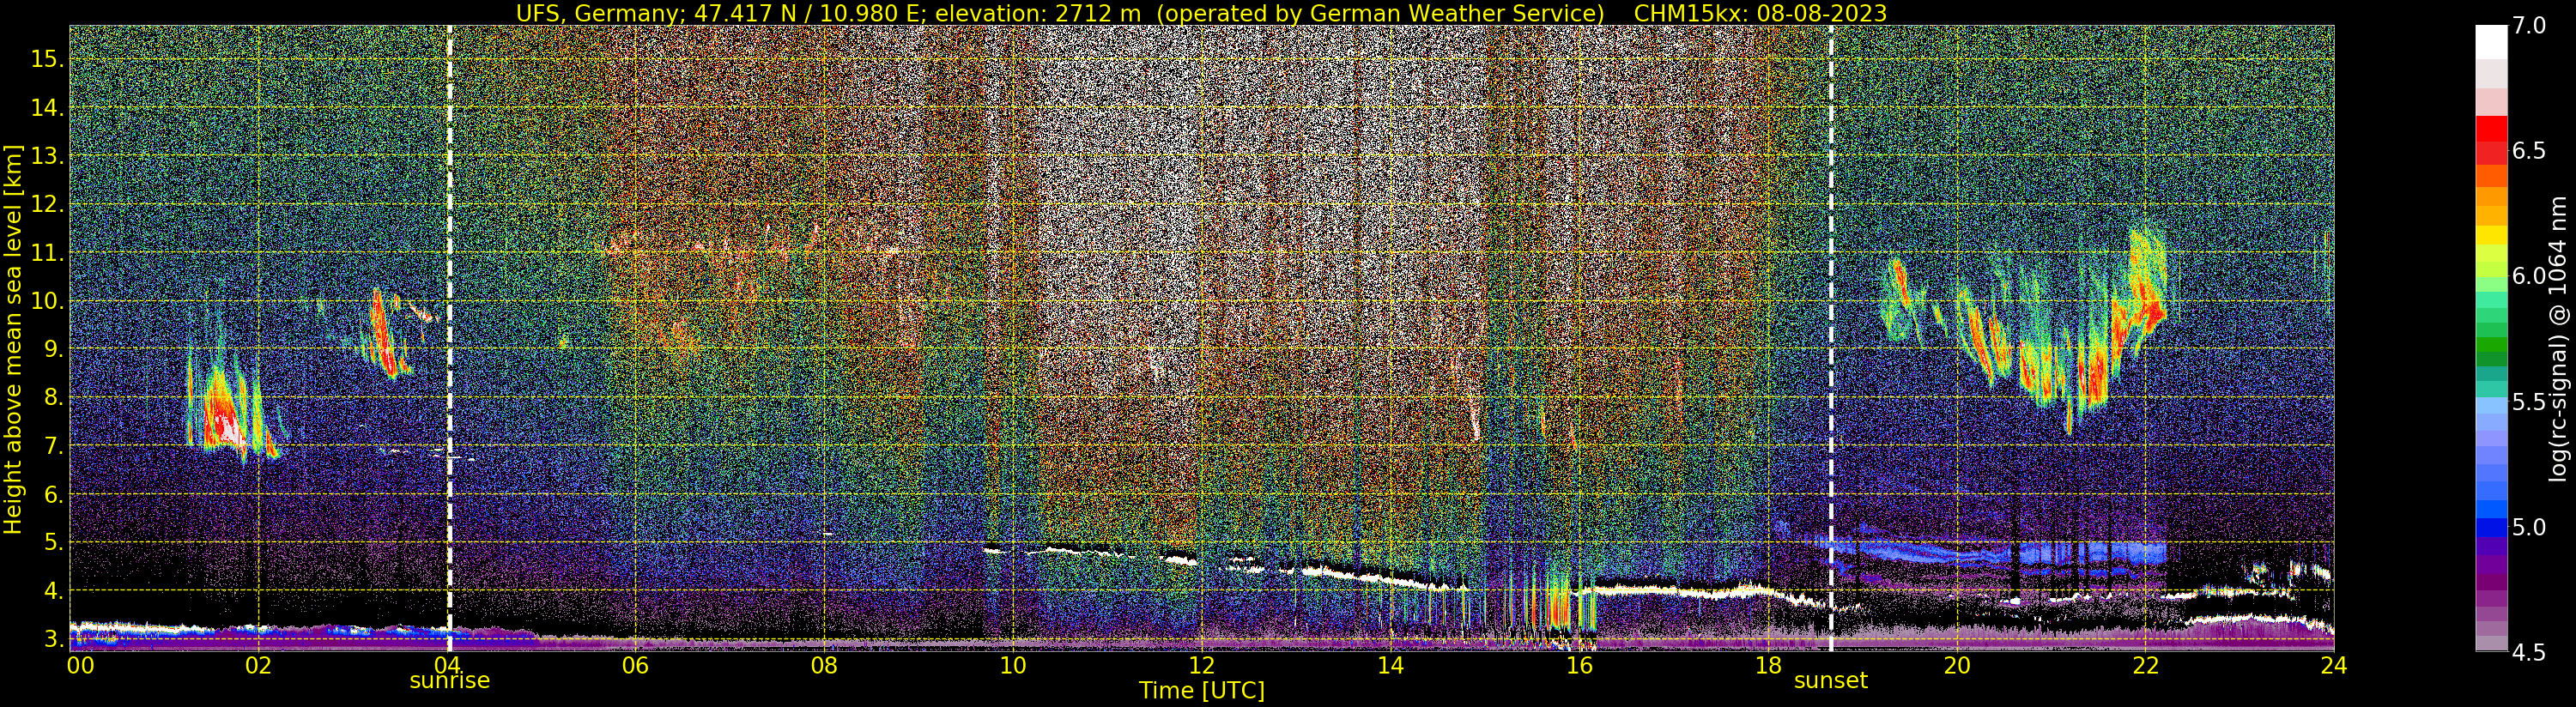Click the time axis tick '08'
Viewport: 2576px width, 707px height.
(824, 665)
